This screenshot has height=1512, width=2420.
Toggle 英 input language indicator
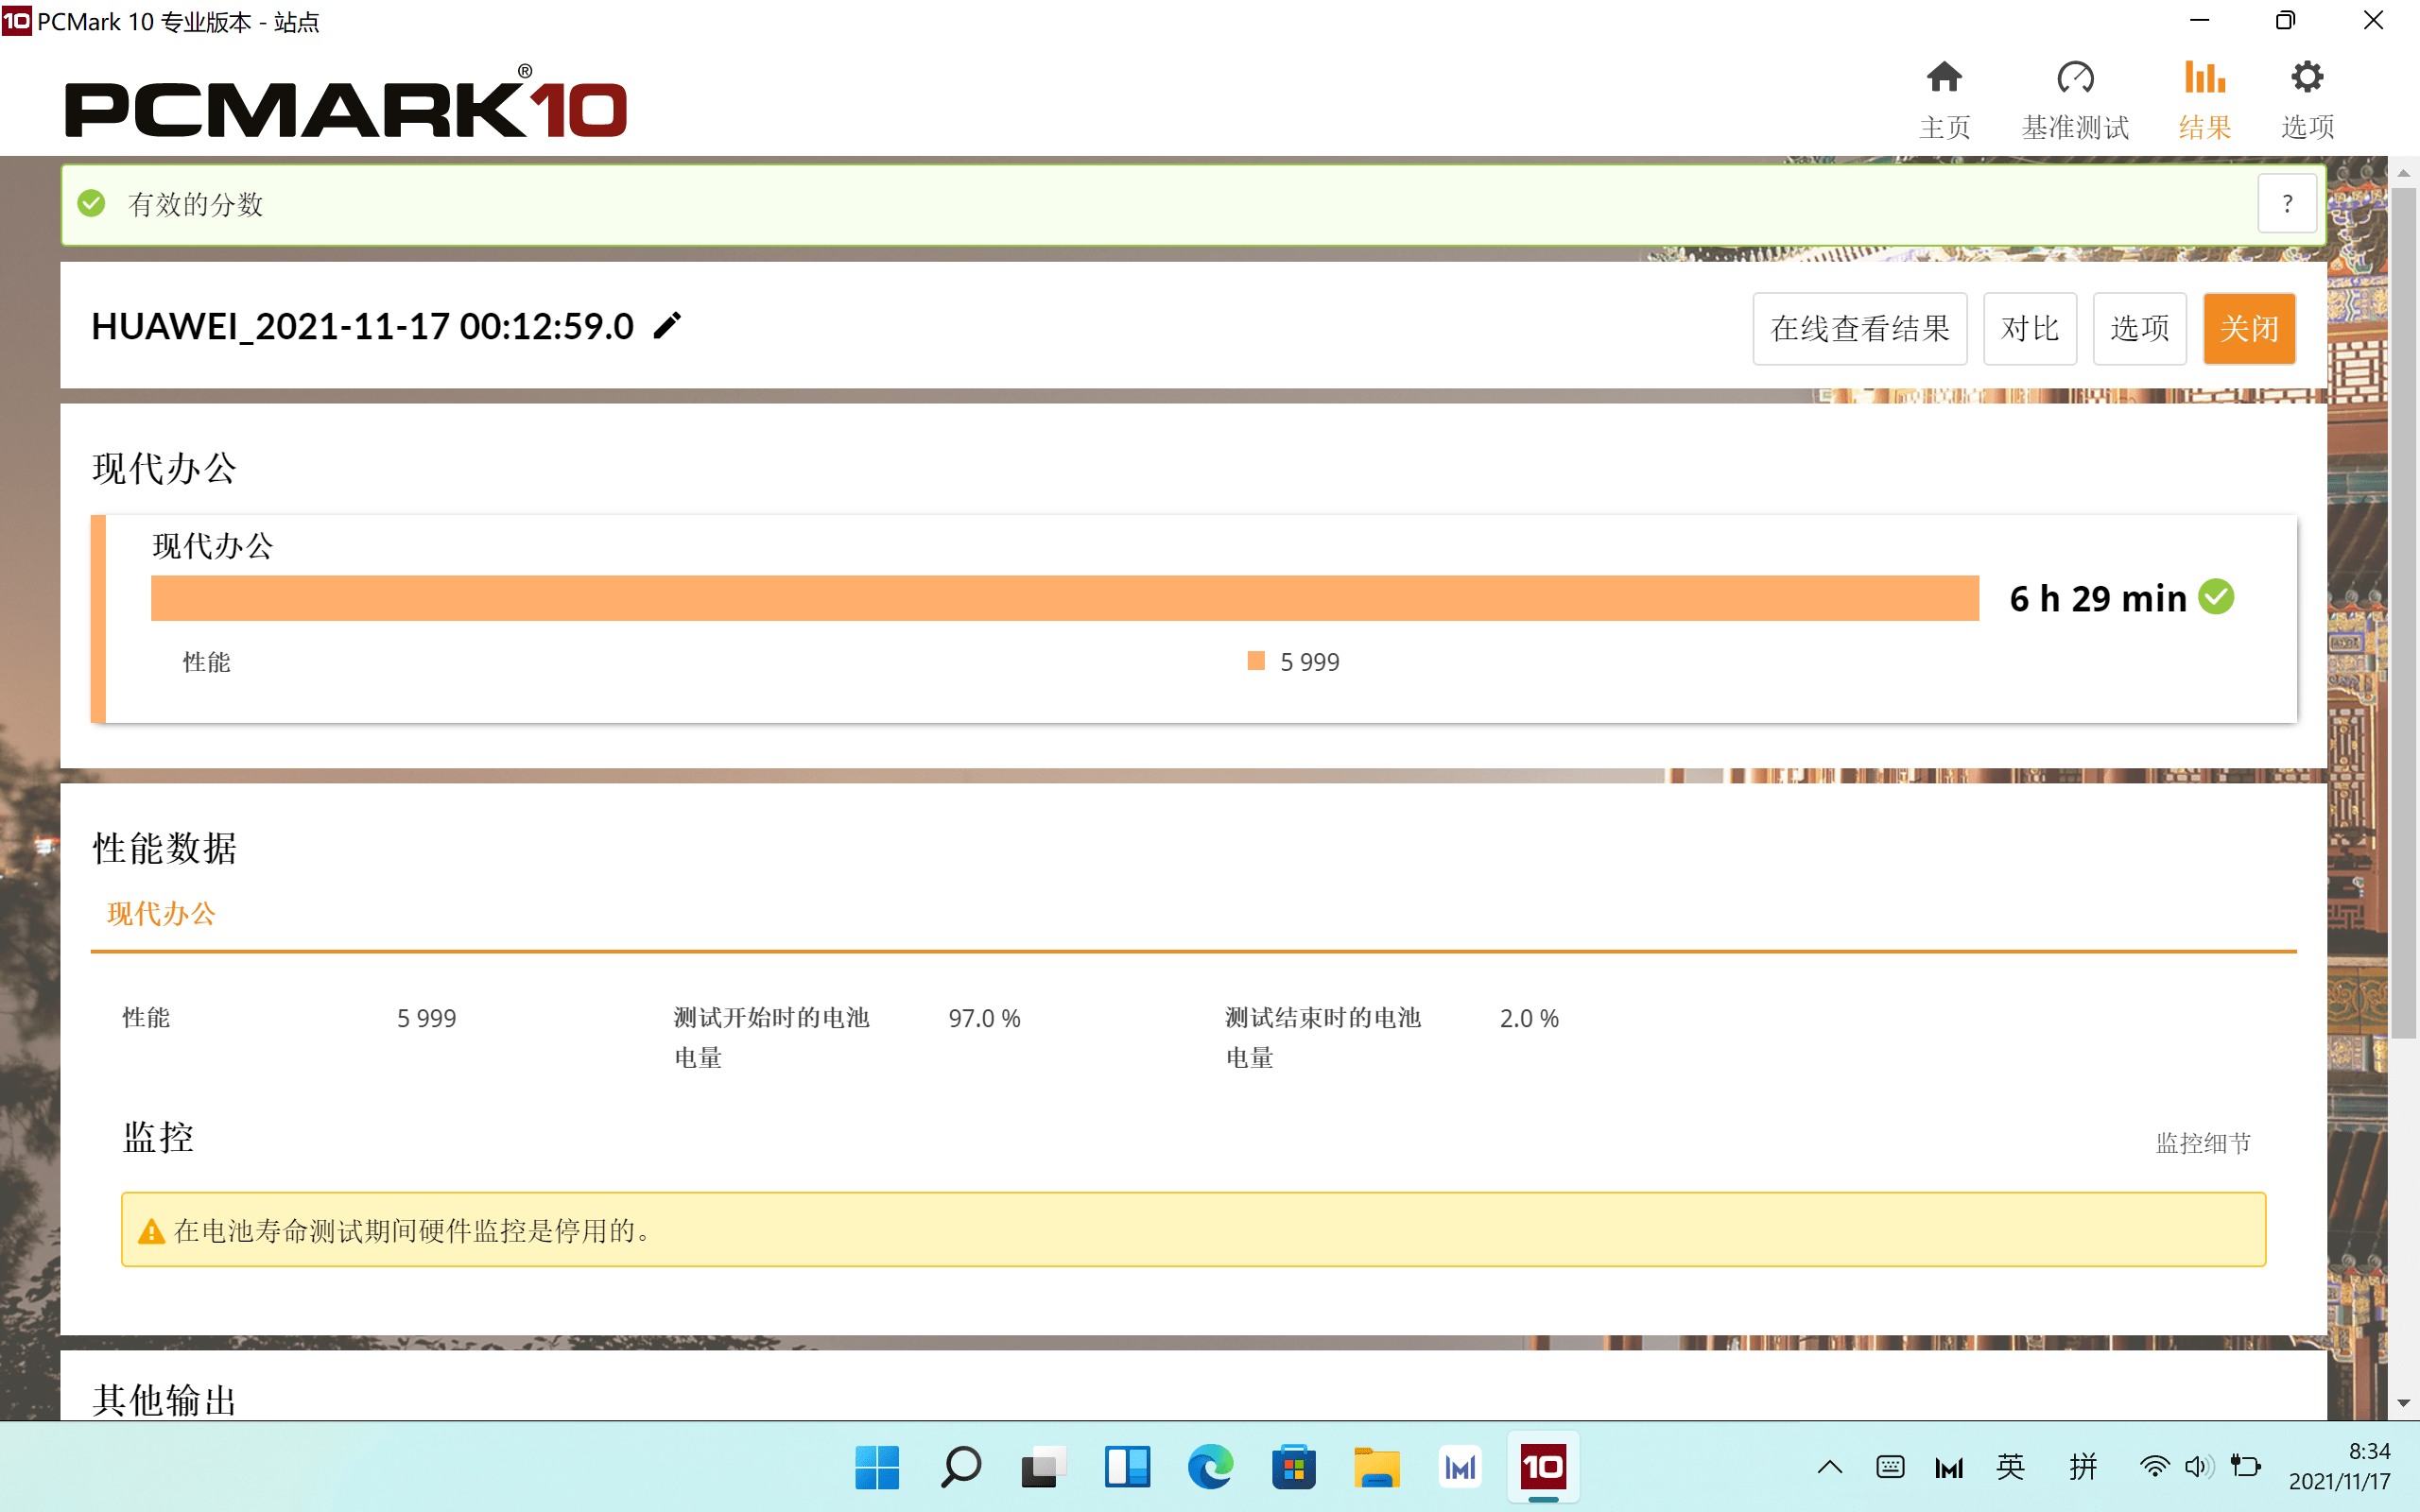point(2010,1467)
